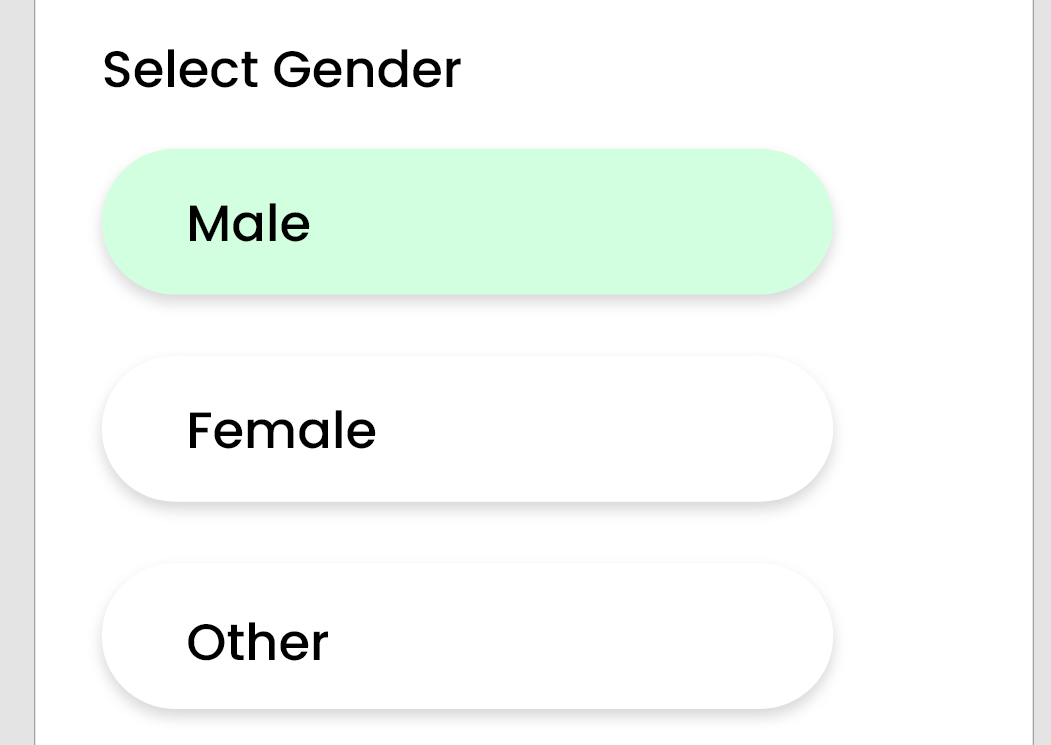
Task: Deselect the highlighted green Male pill
Action: (467, 222)
